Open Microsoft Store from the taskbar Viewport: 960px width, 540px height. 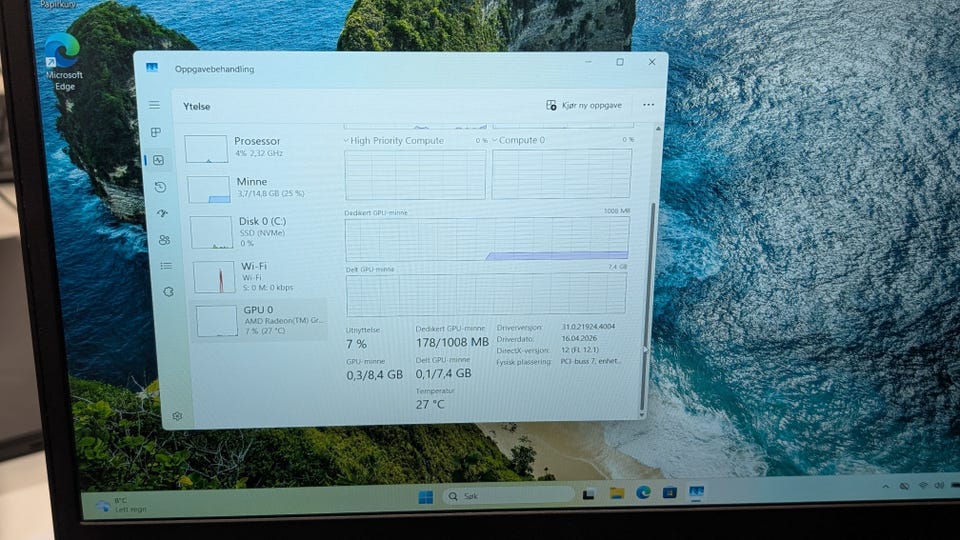(x=670, y=492)
